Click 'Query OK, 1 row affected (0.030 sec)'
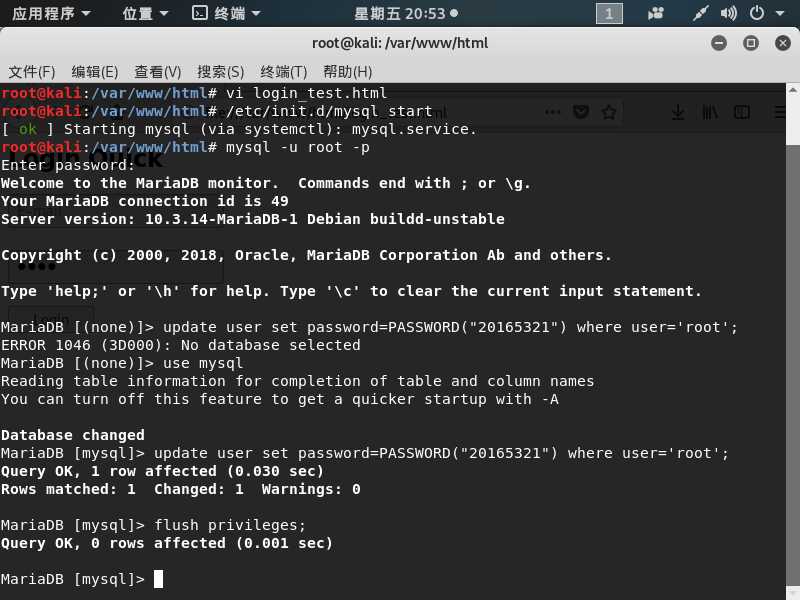 pos(162,471)
